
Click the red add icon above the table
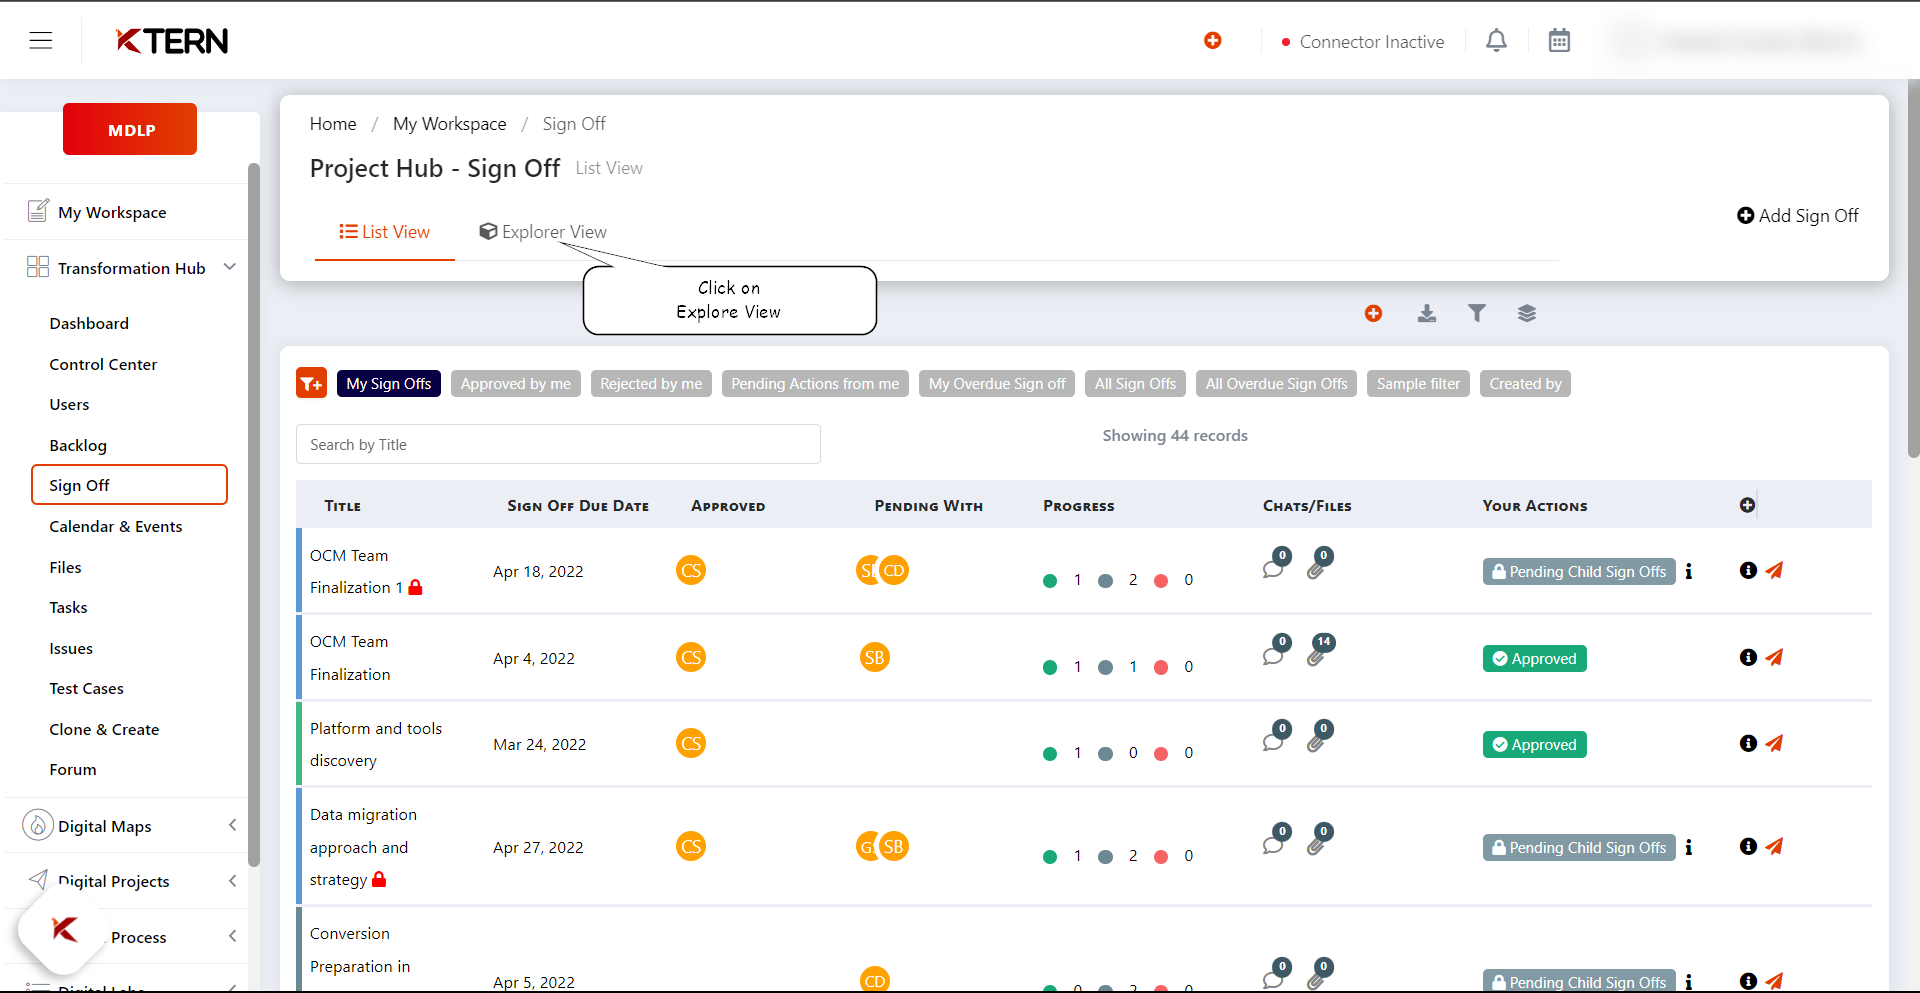pos(1373,314)
